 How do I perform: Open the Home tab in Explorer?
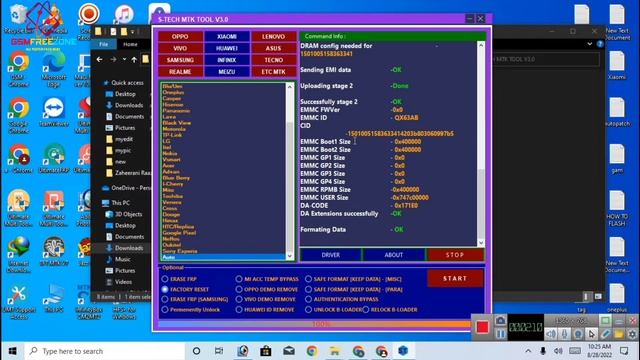(x=130, y=44)
